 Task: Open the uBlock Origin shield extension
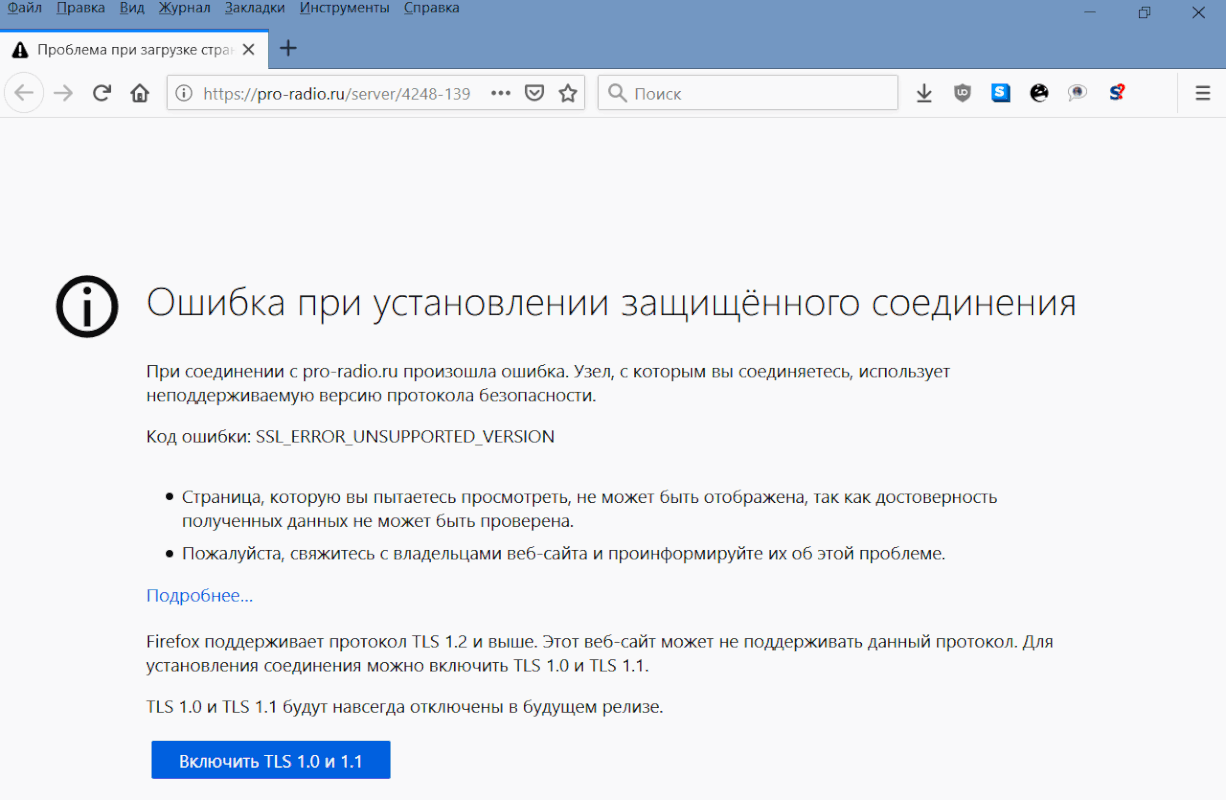pos(963,93)
